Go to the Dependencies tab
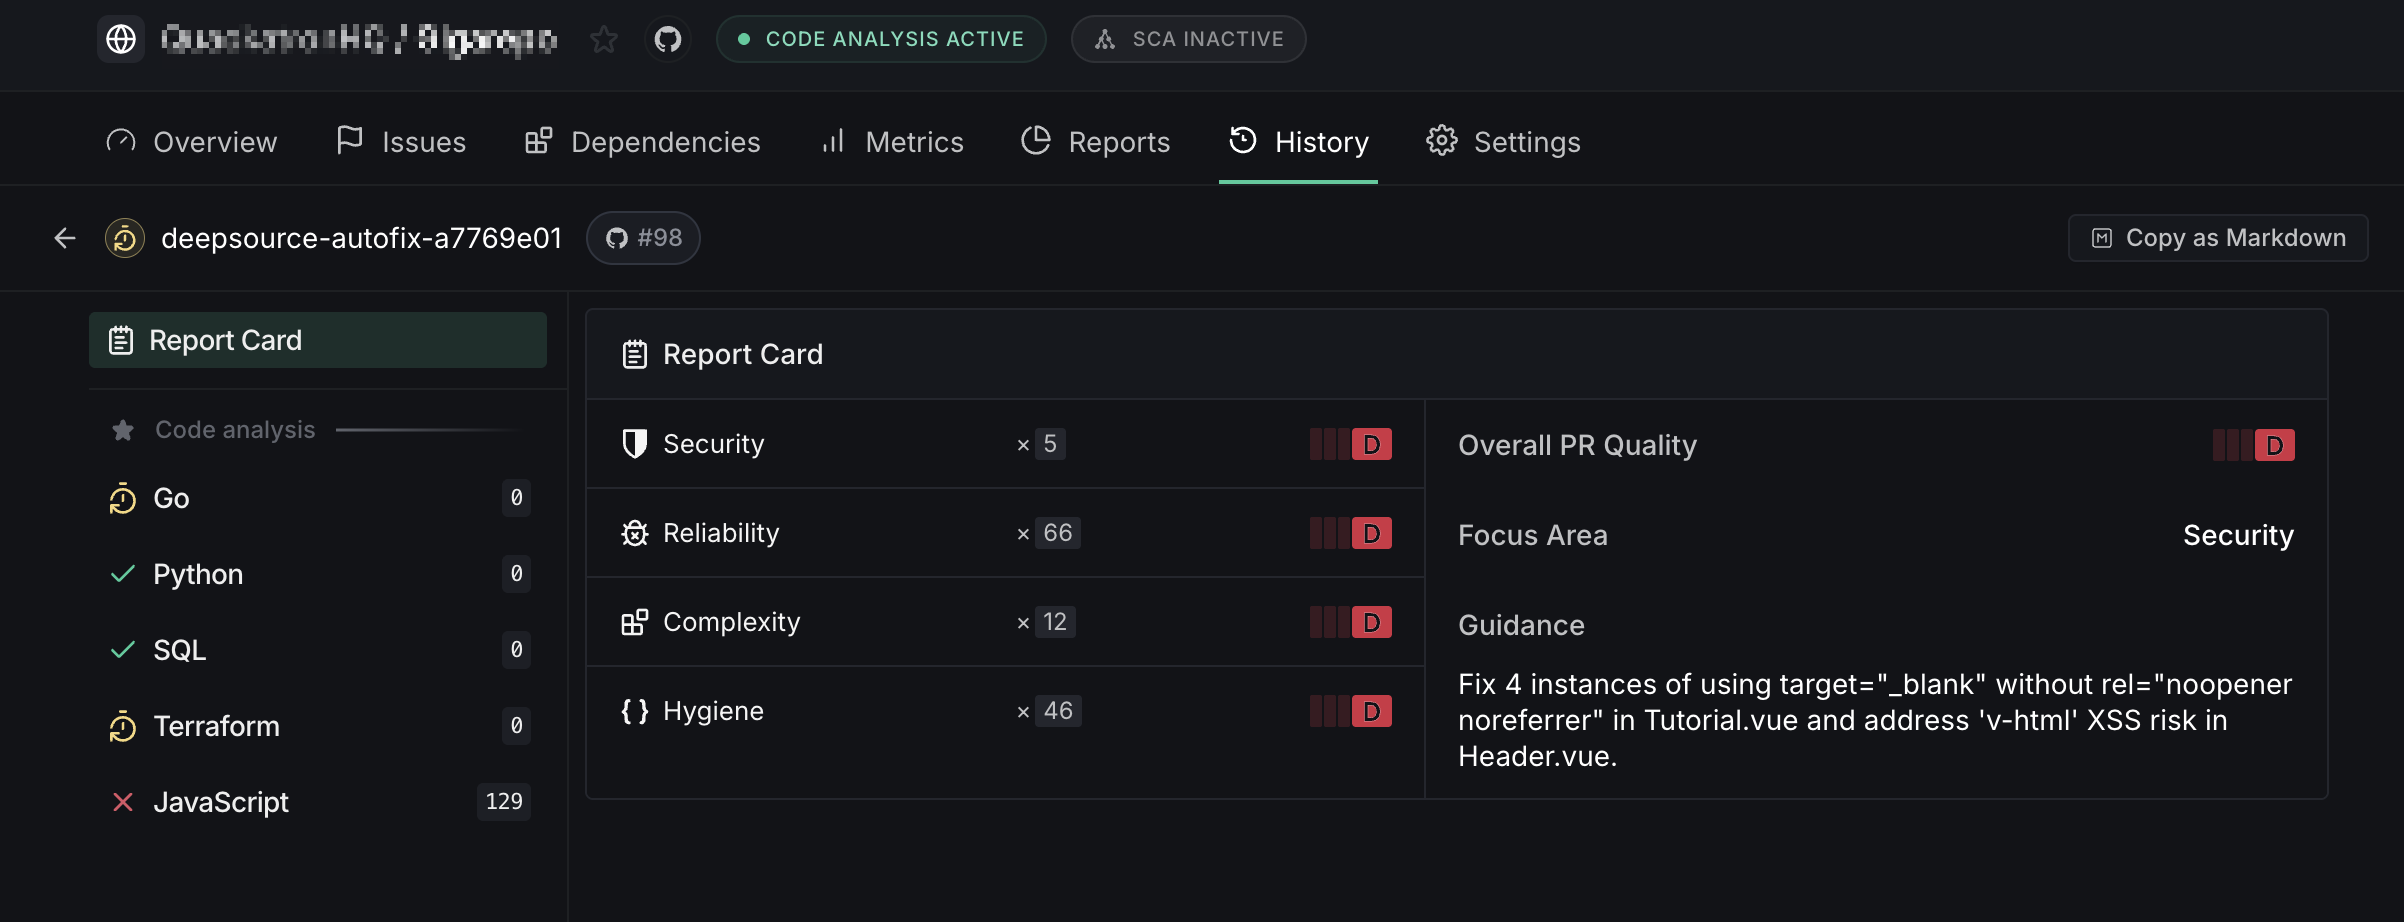The width and height of the screenshot is (2404, 922). [x=643, y=142]
